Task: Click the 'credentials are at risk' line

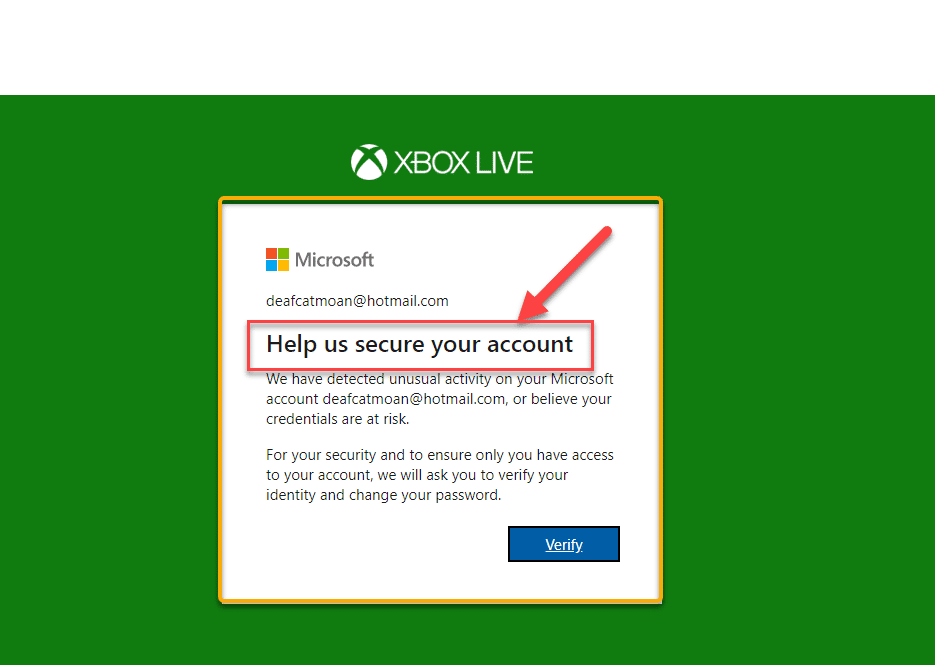Action: 338,419
